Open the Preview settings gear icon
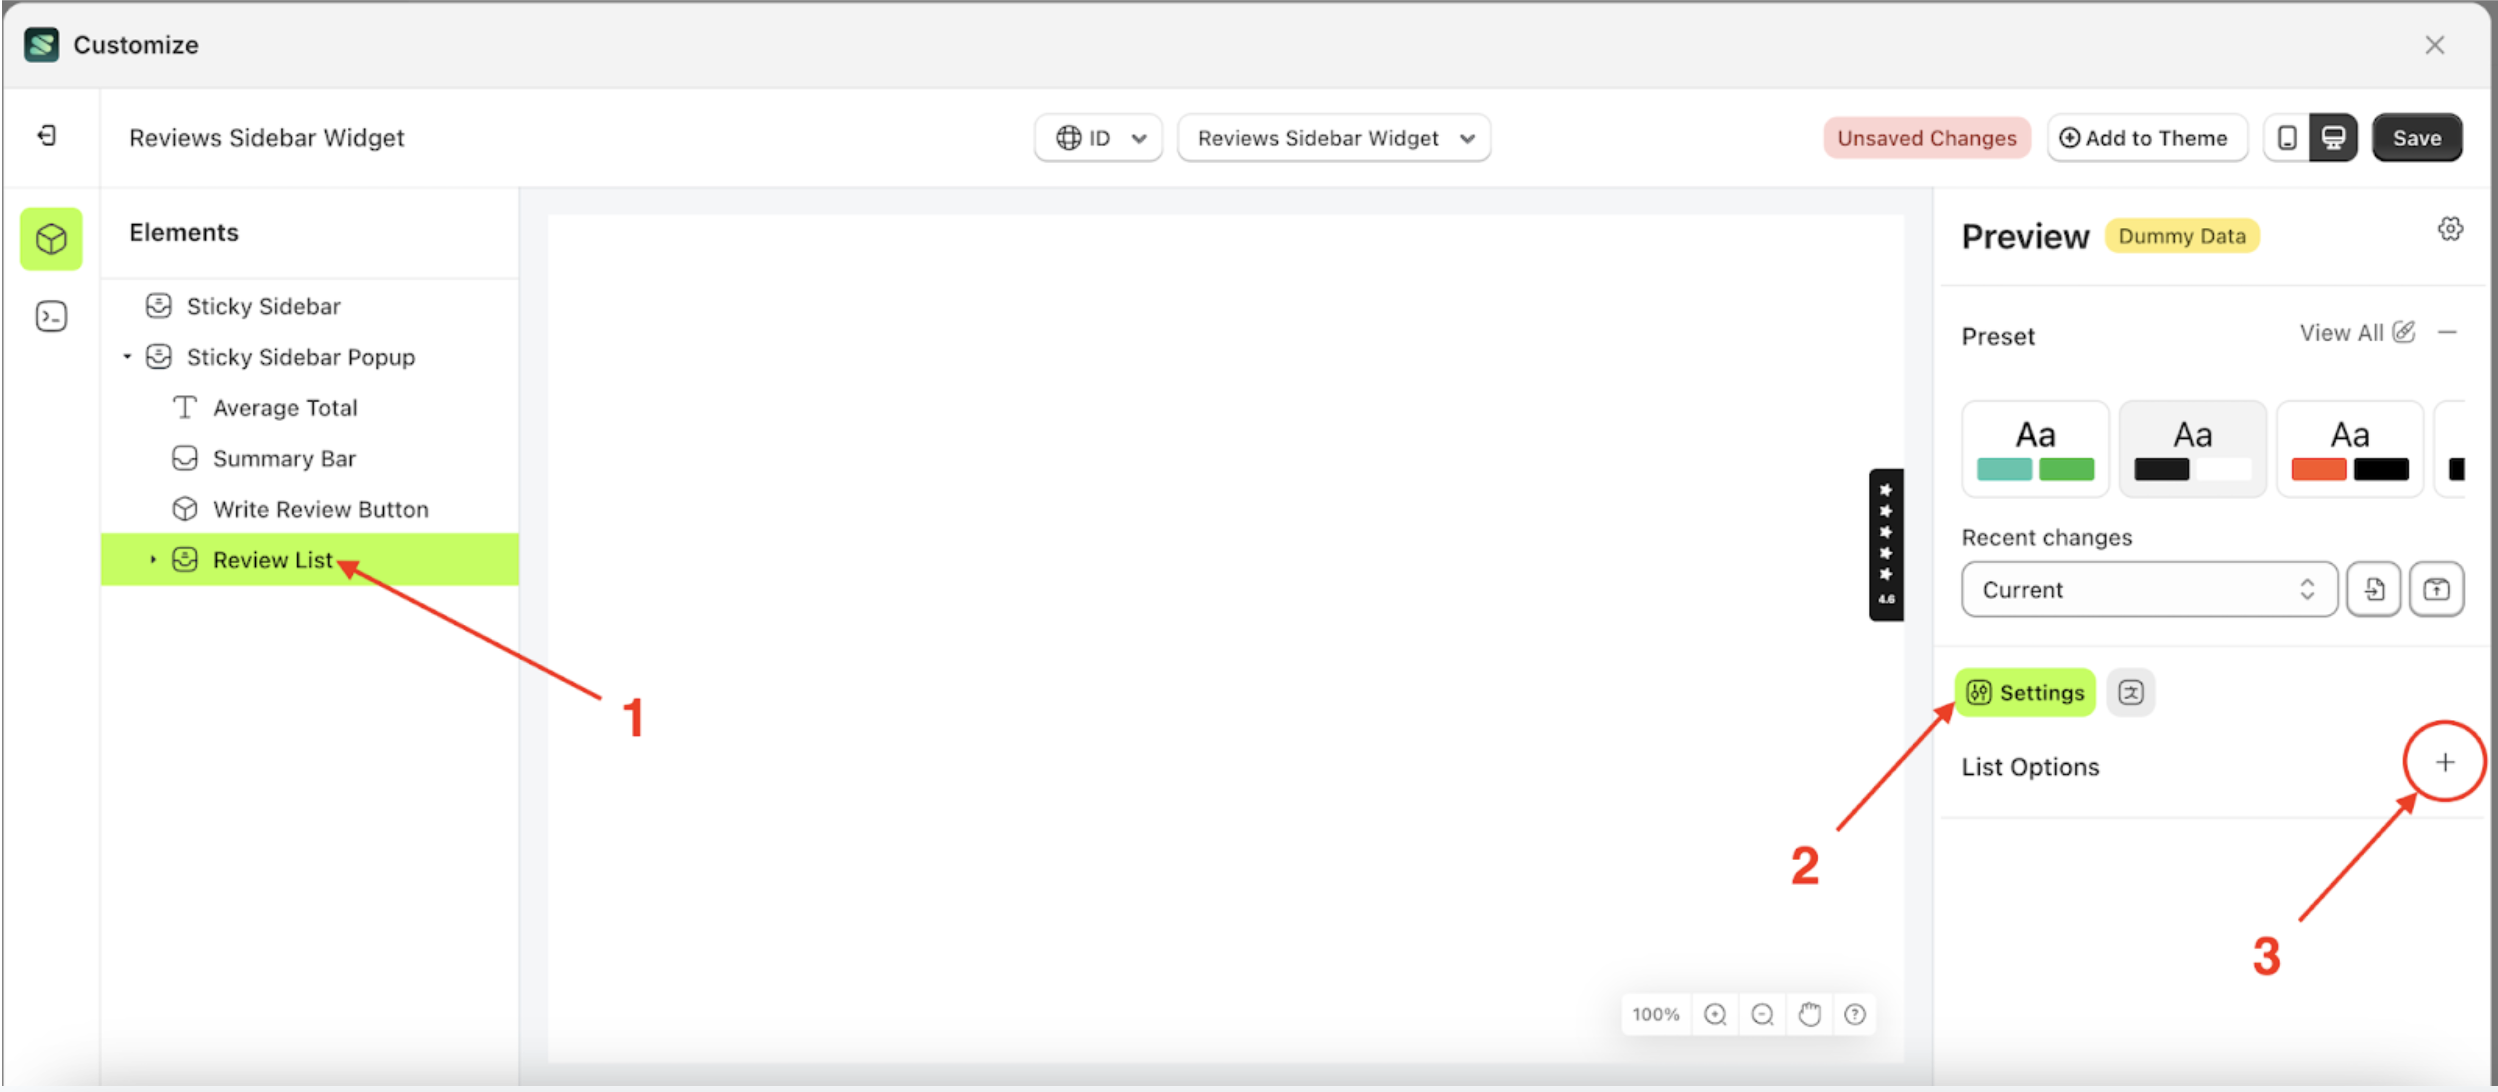The height and width of the screenshot is (1092, 2498). tap(2451, 228)
